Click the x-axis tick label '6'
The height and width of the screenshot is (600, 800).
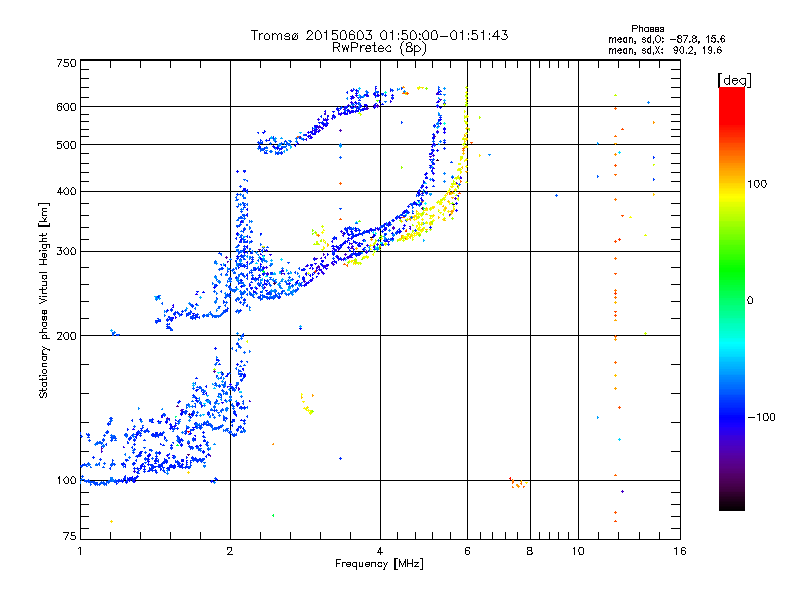tap(467, 551)
